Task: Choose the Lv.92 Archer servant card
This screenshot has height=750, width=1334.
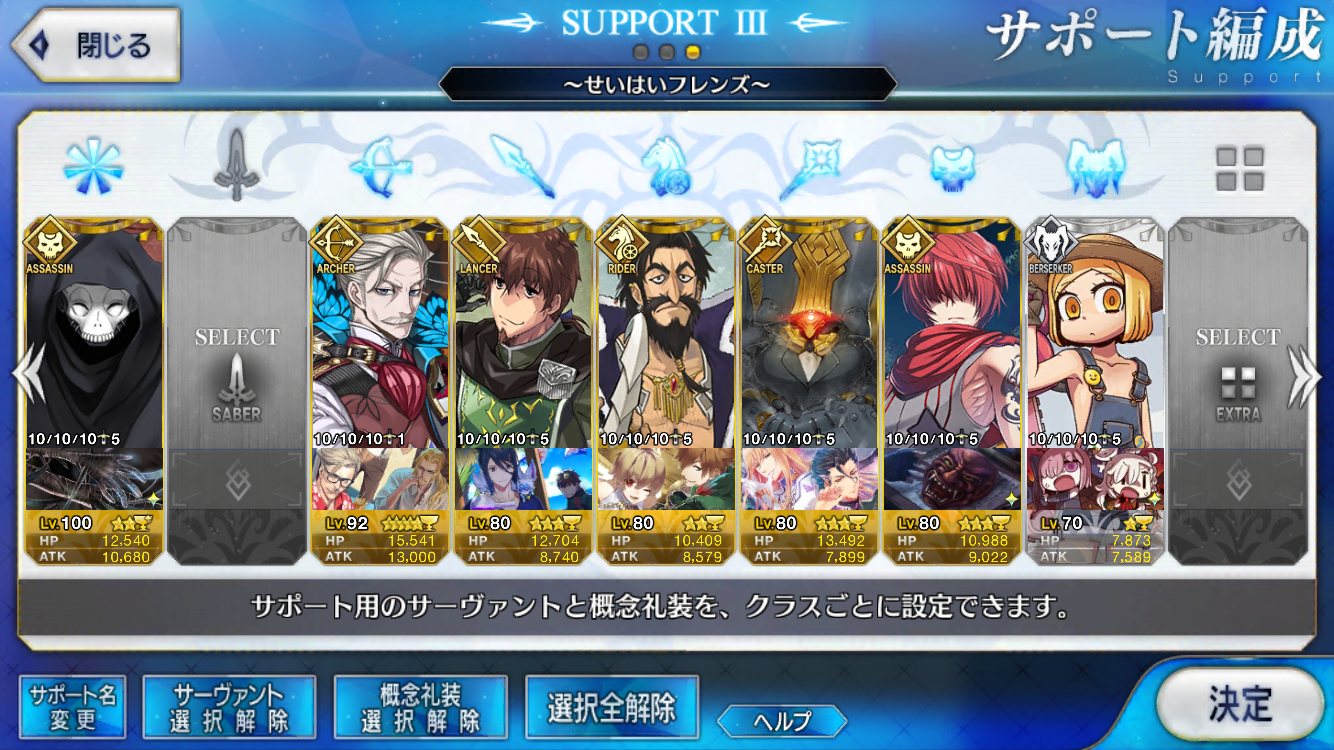Action: pyautogui.click(x=380, y=392)
